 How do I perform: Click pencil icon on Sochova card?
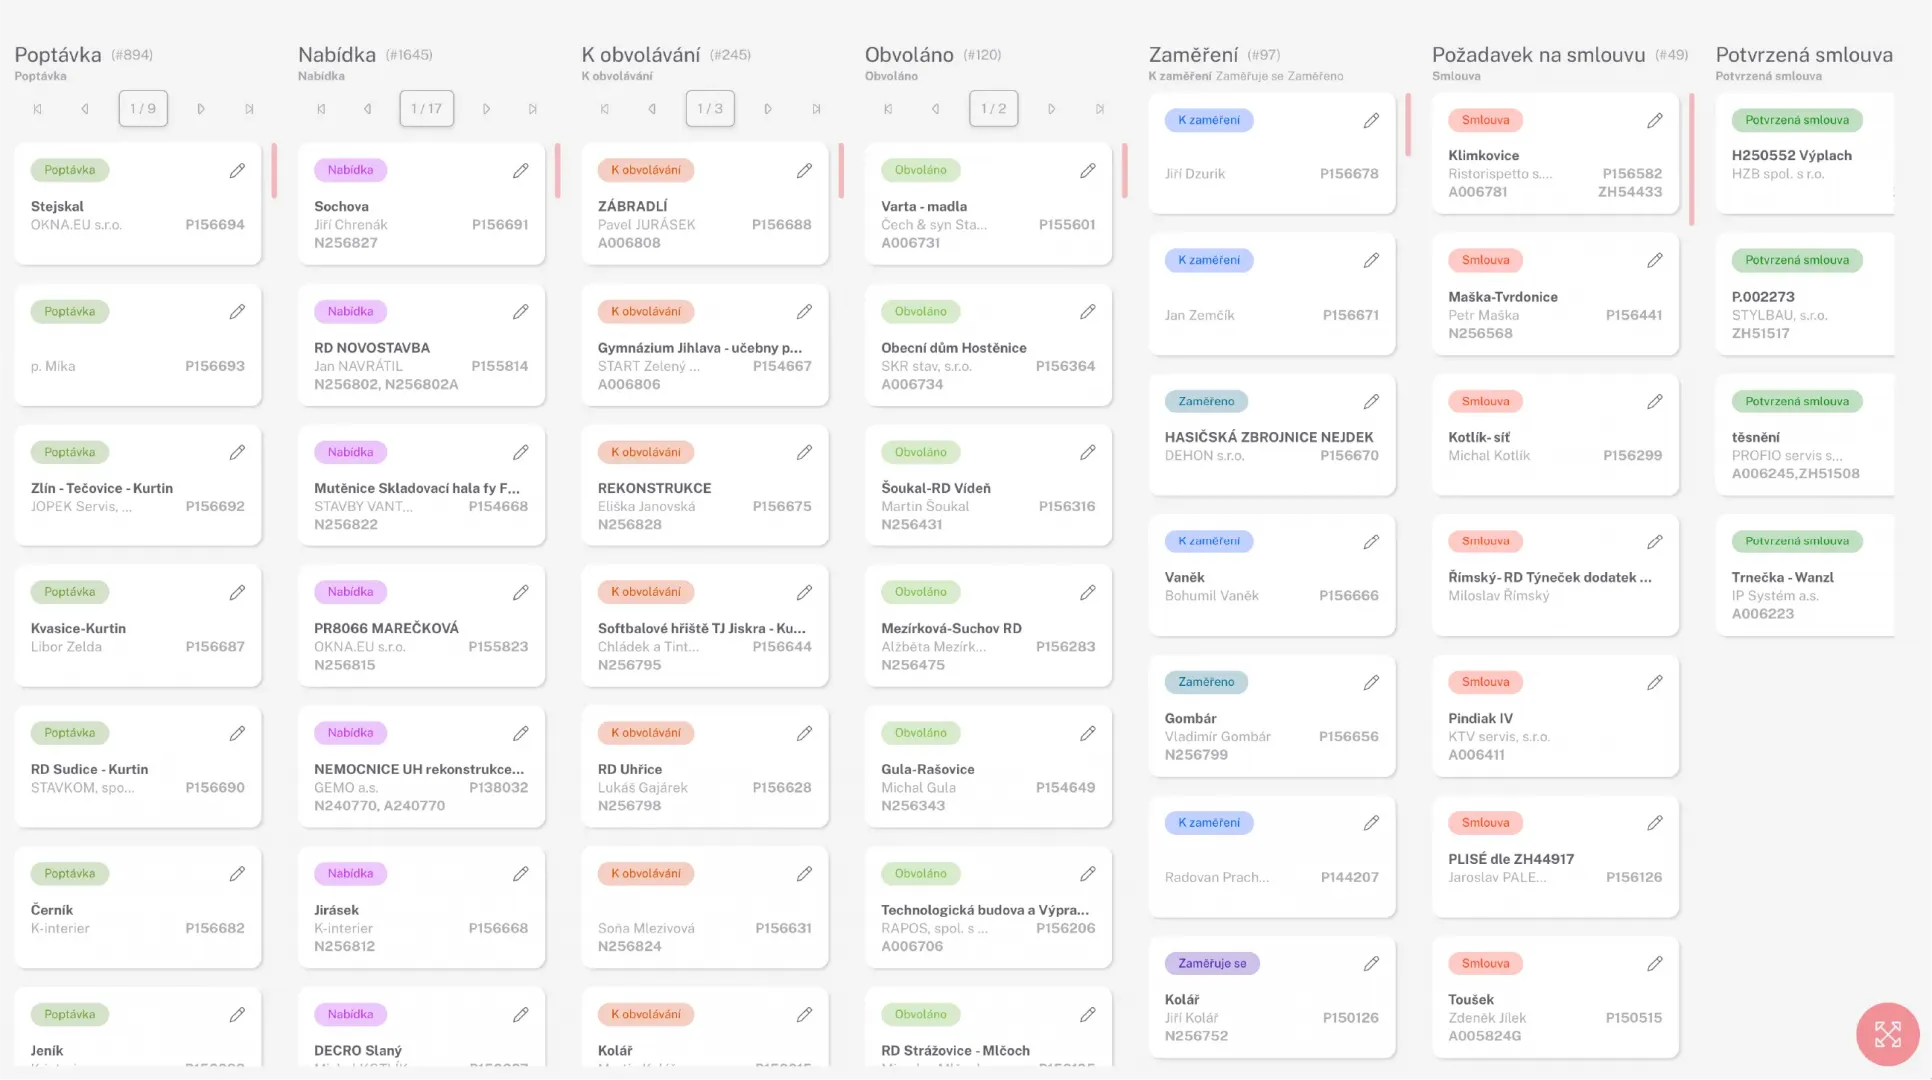click(x=520, y=171)
